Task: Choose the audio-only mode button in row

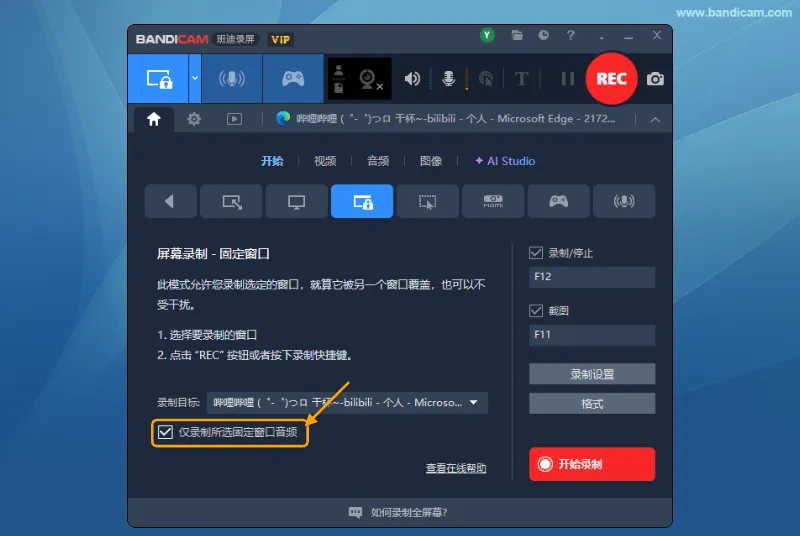Action: point(624,201)
